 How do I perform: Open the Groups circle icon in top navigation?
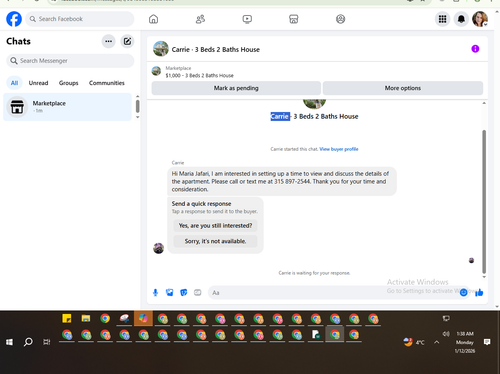pyautogui.click(x=340, y=19)
